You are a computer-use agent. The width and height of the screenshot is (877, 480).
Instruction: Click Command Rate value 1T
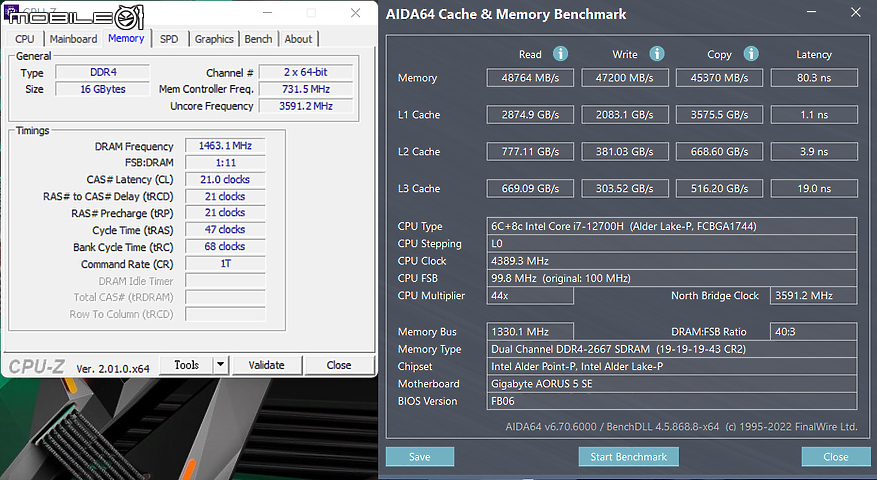pos(225,263)
